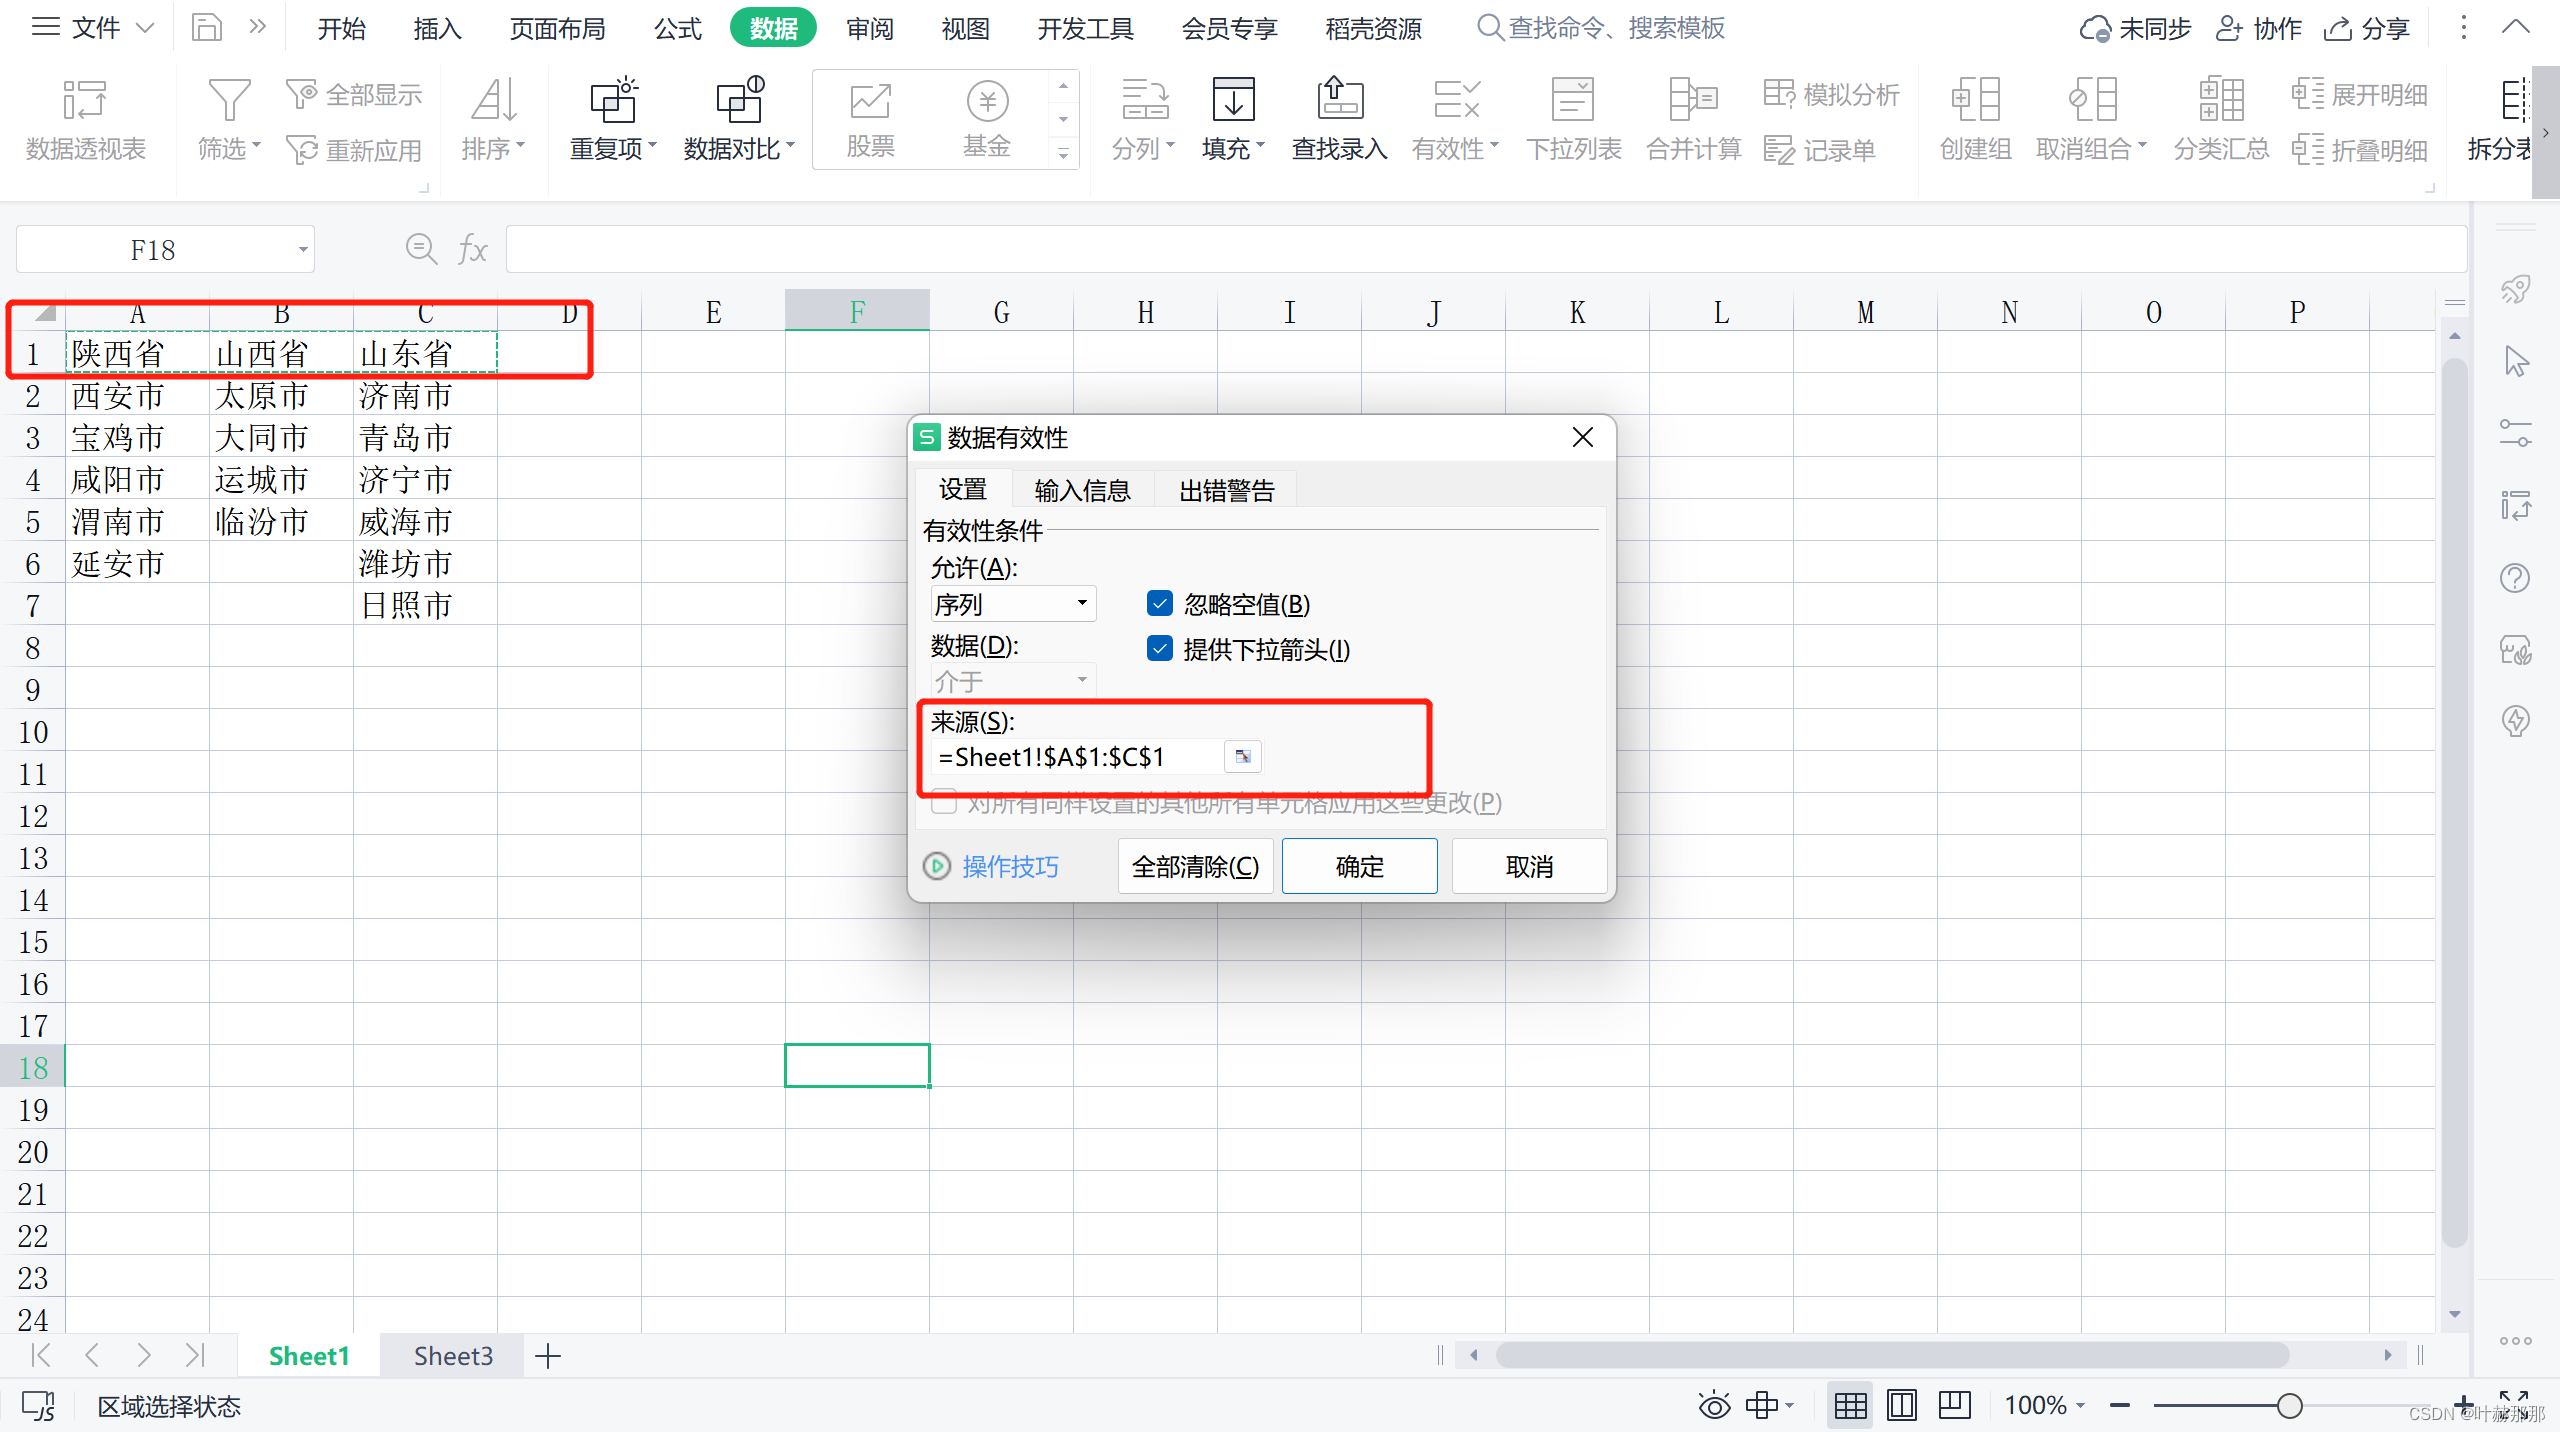2560x1432 pixels.
Task: Click the 查找录入 lookup entry icon
Action: (x=1339, y=101)
